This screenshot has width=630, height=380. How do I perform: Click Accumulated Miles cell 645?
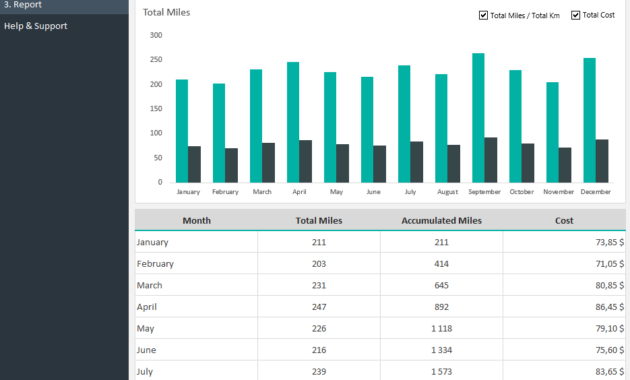coord(441,286)
